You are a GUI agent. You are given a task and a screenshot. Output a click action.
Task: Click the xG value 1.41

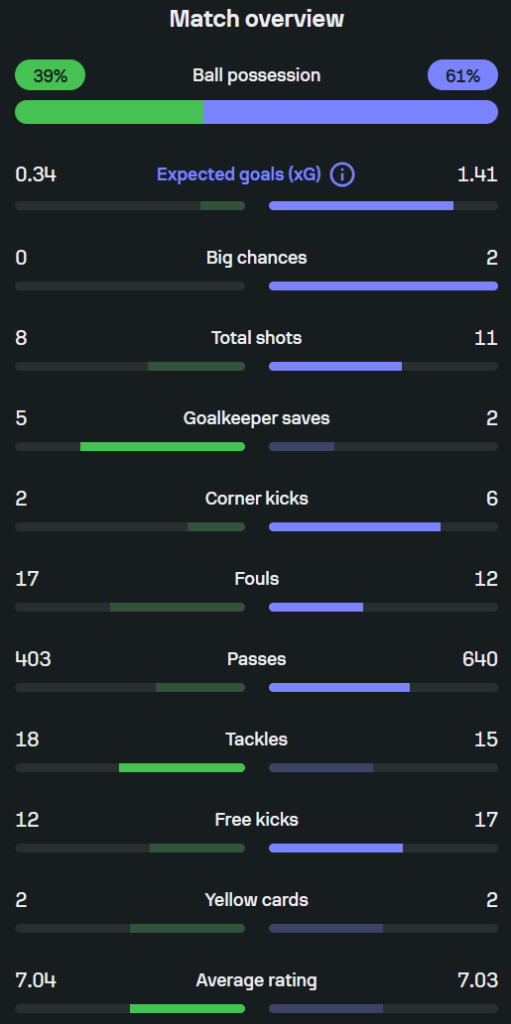478,175
